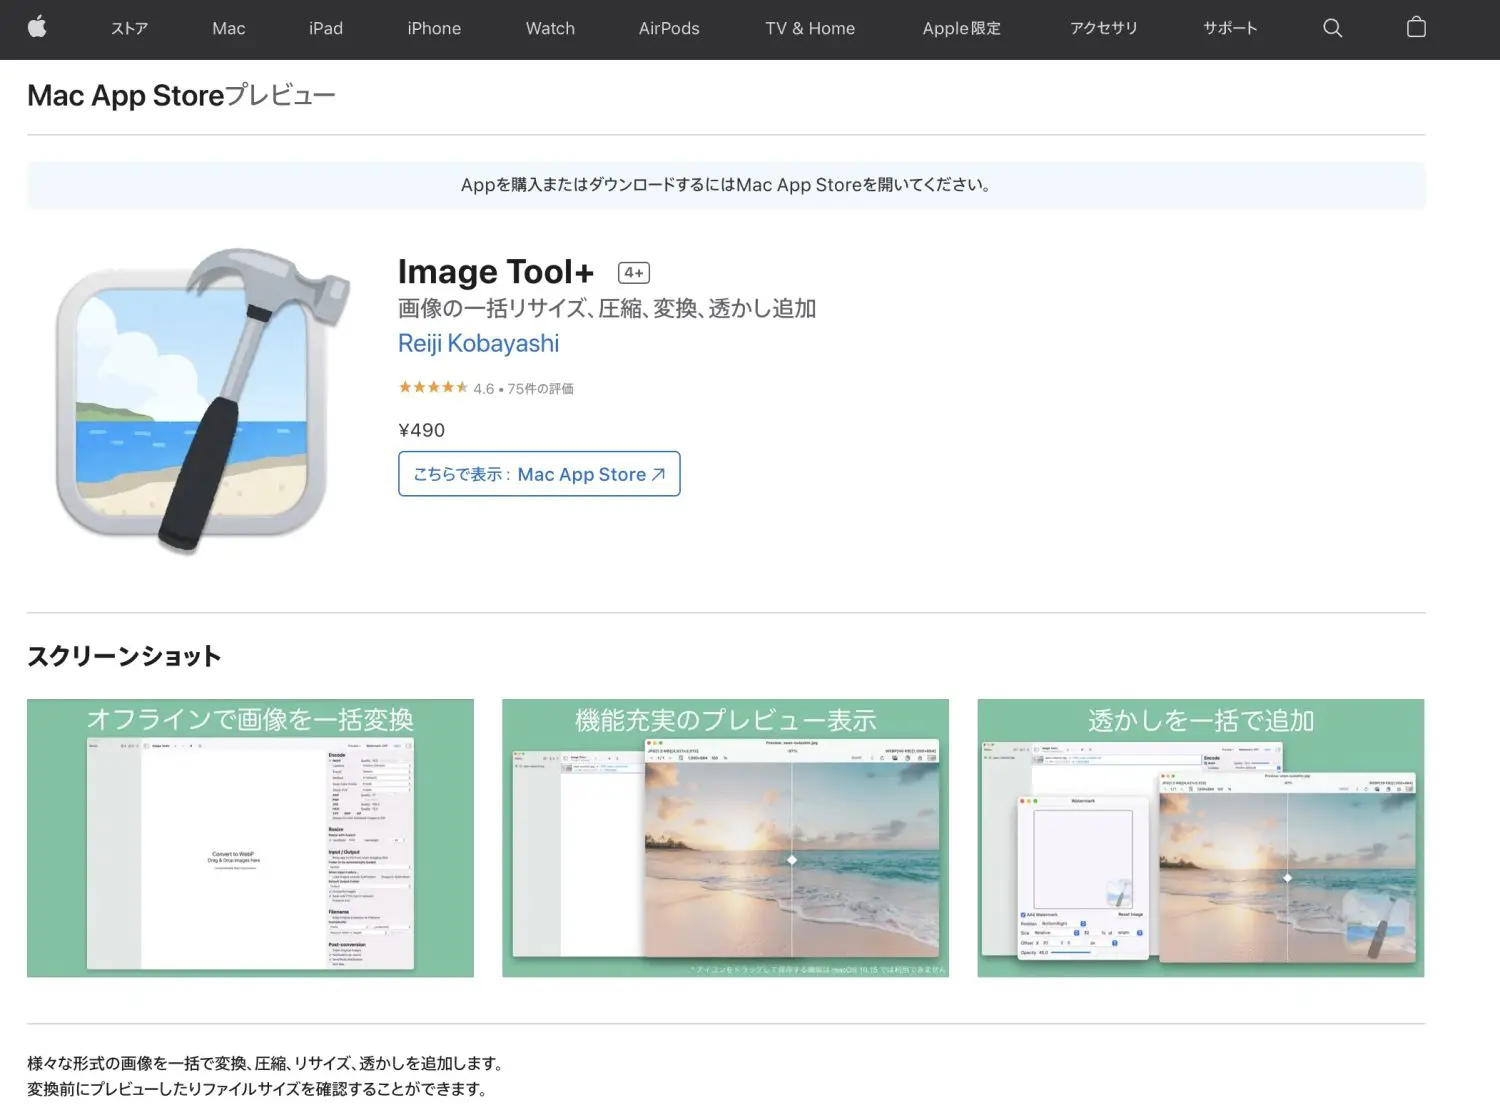Open the iPhone menu item
The image size is (1500, 1120).
434,28
